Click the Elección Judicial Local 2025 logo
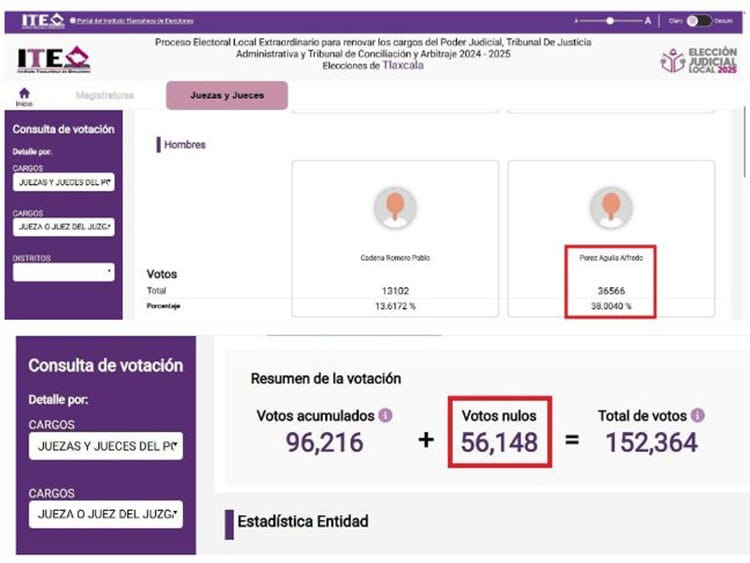Viewport: 750px width, 563px height. (699, 61)
